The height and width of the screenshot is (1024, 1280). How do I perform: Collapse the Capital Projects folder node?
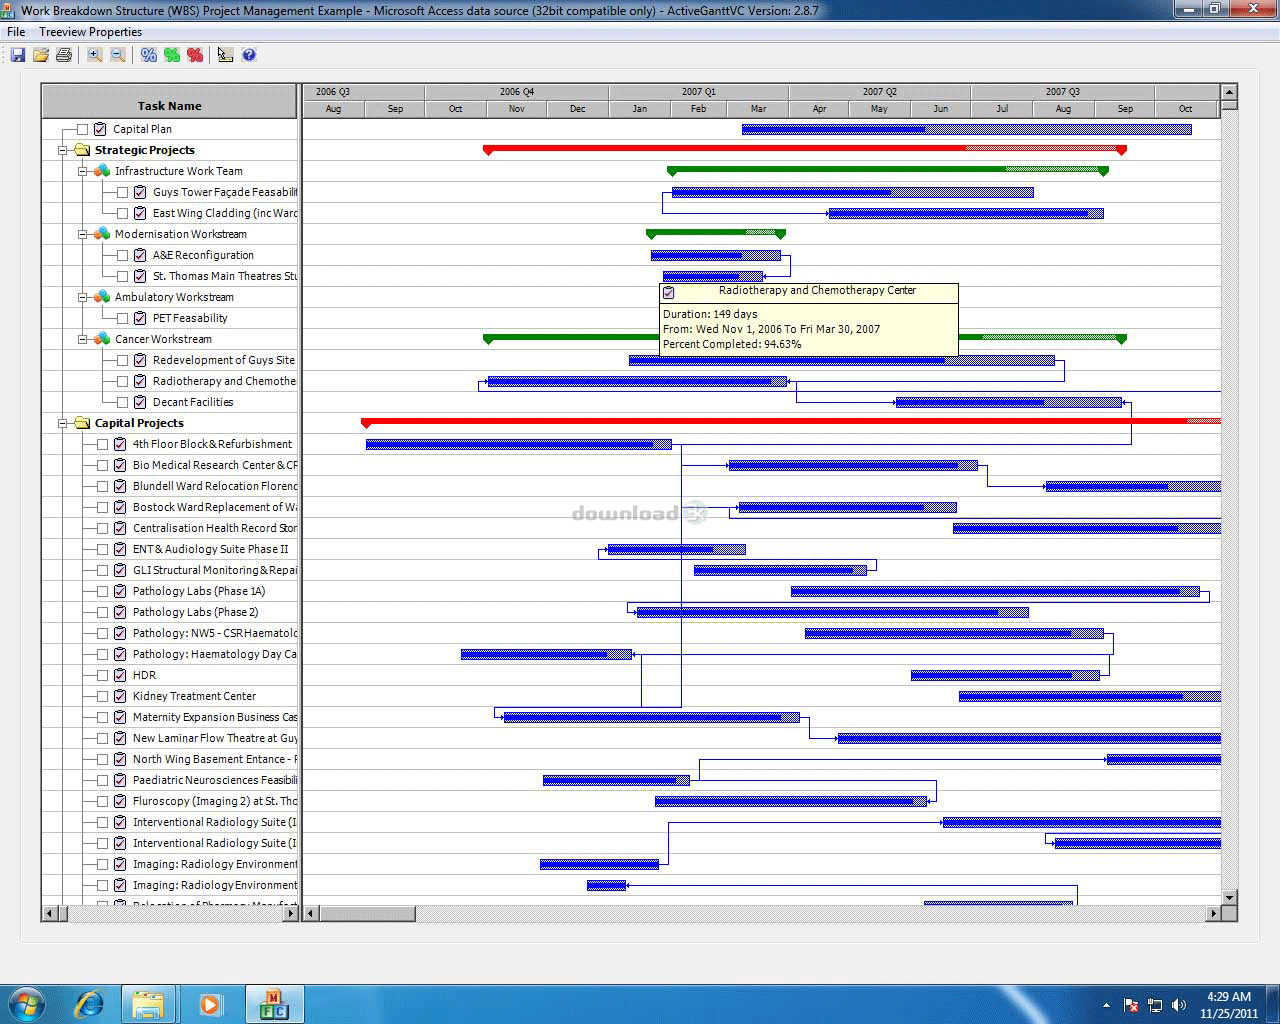click(63, 423)
